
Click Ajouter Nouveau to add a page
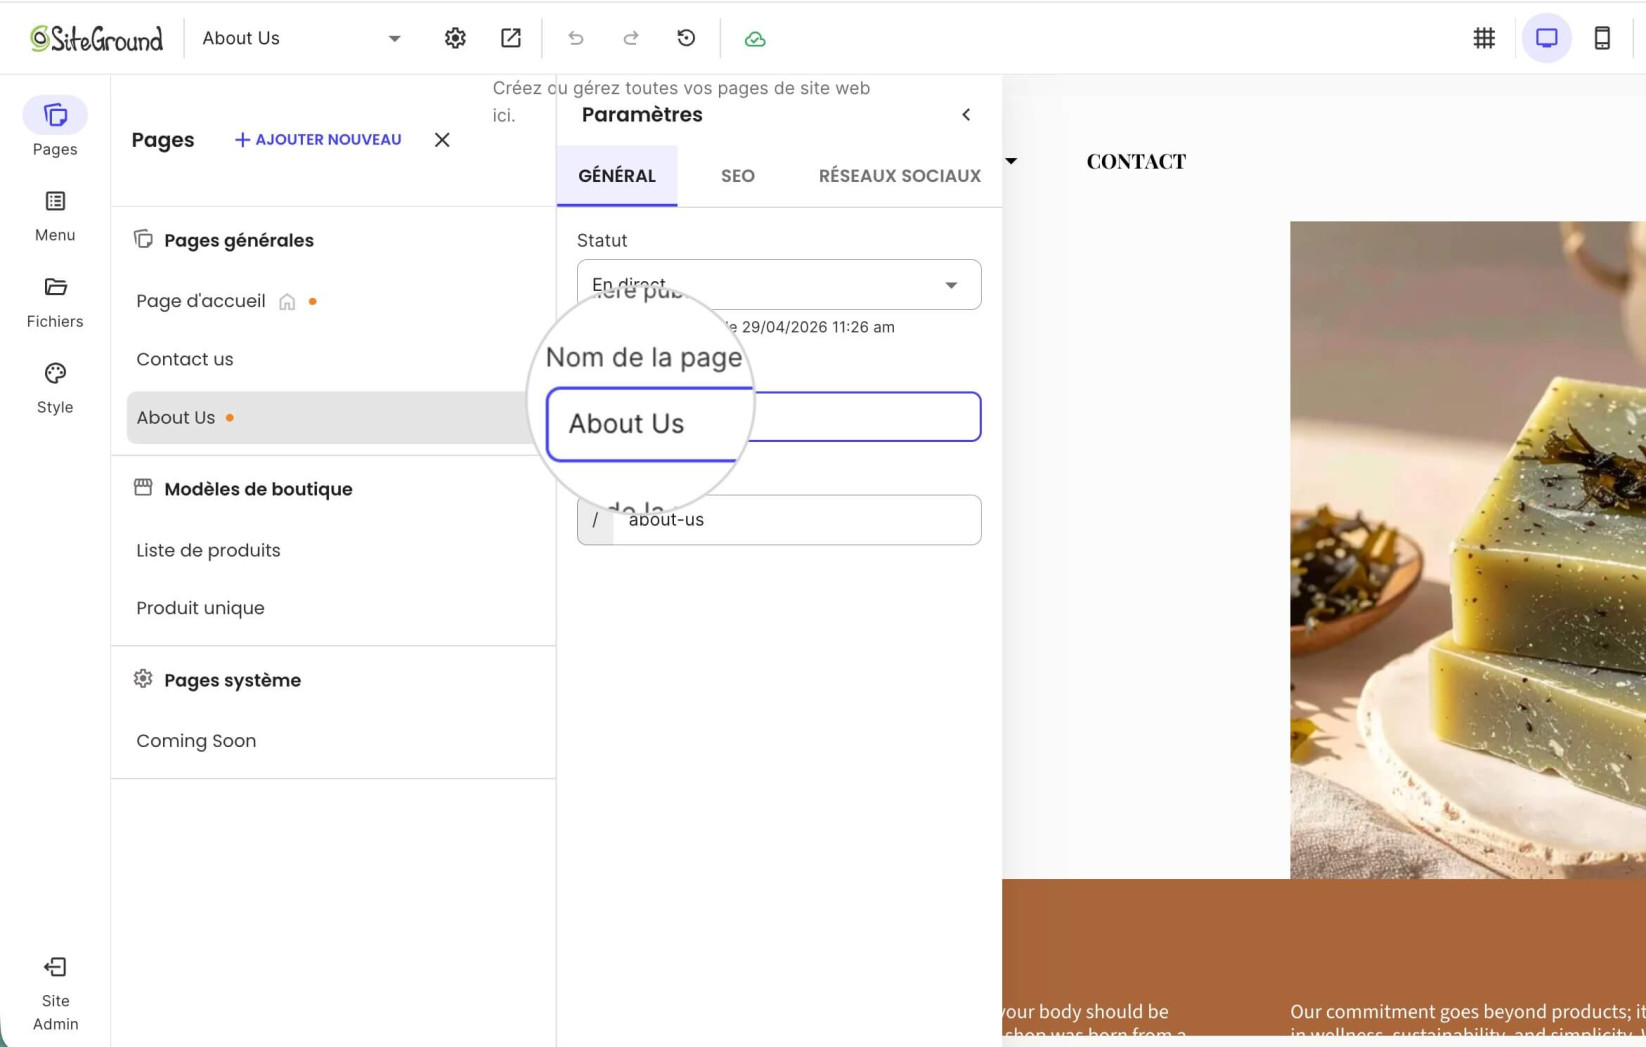coord(318,140)
